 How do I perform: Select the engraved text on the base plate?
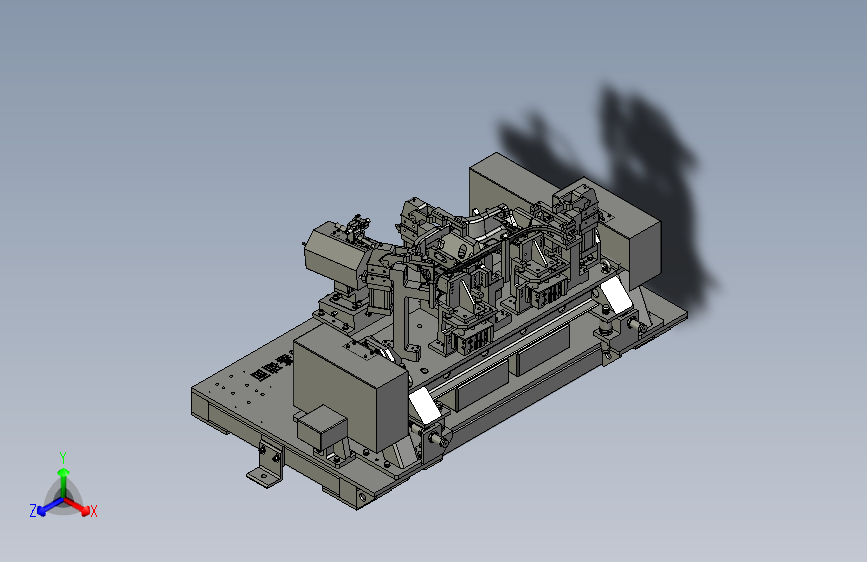271,366
